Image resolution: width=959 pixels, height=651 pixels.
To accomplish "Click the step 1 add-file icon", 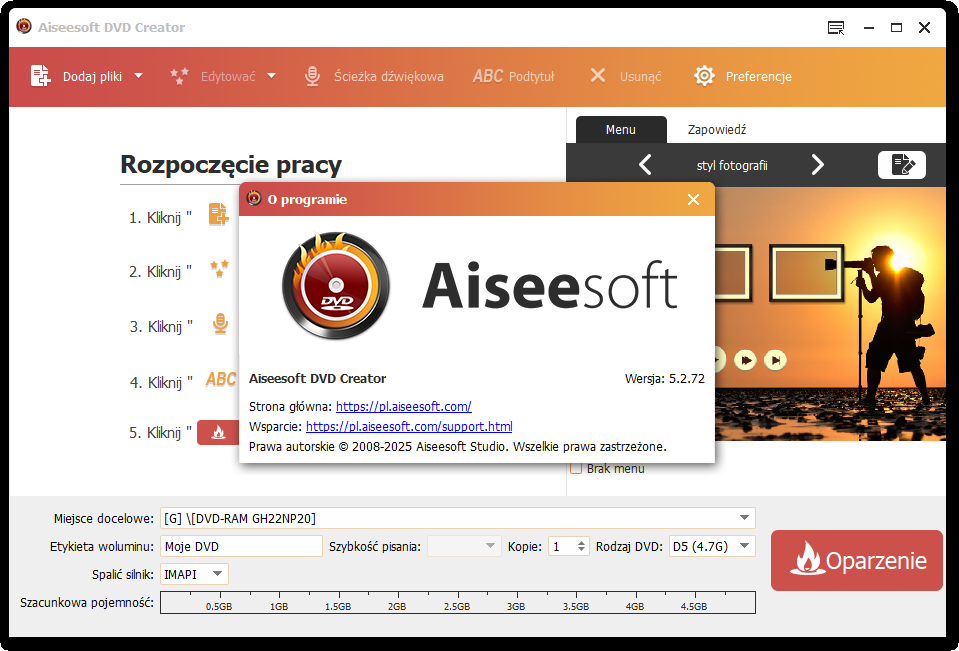I will pyautogui.click(x=218, y=215).
